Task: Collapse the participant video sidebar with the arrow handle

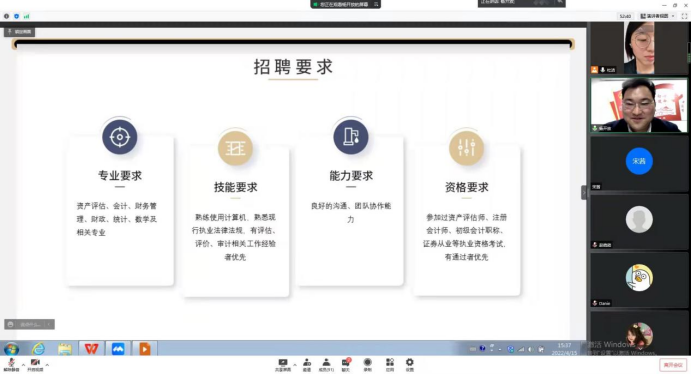Action: [584, 193]
